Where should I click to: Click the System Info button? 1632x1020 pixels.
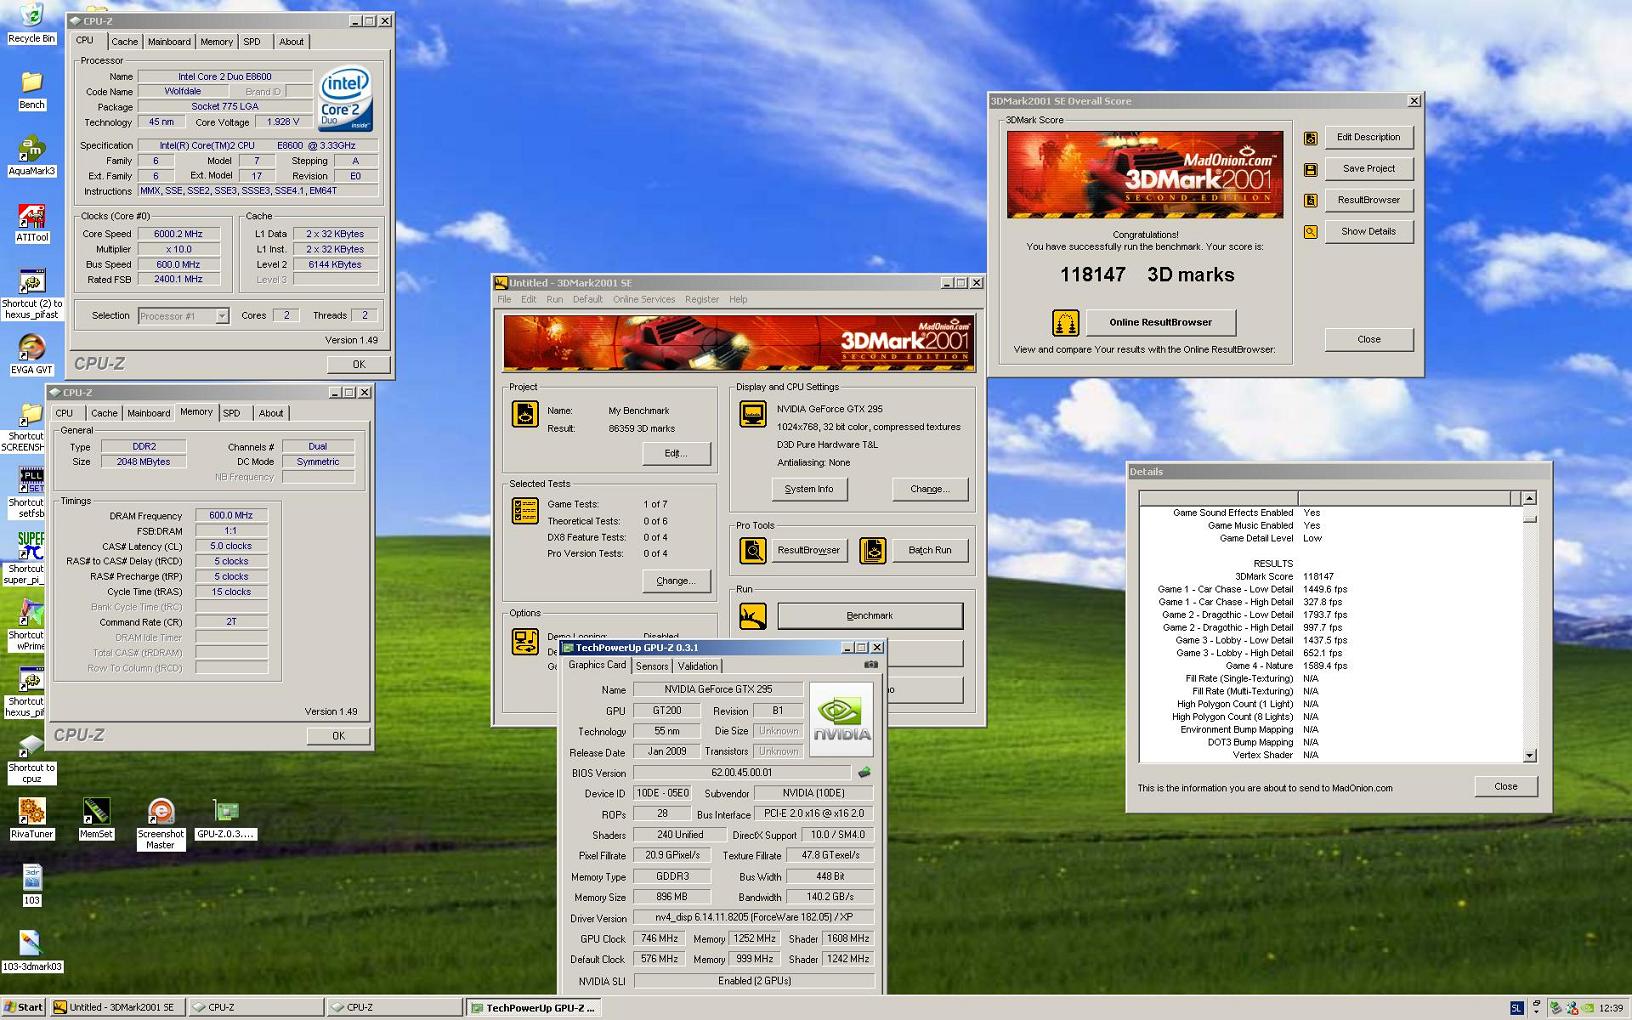tap(809, 489)
